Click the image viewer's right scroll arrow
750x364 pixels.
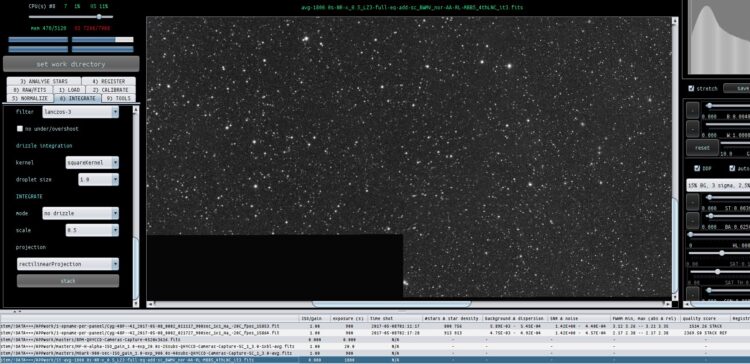(x=668, y=304)
